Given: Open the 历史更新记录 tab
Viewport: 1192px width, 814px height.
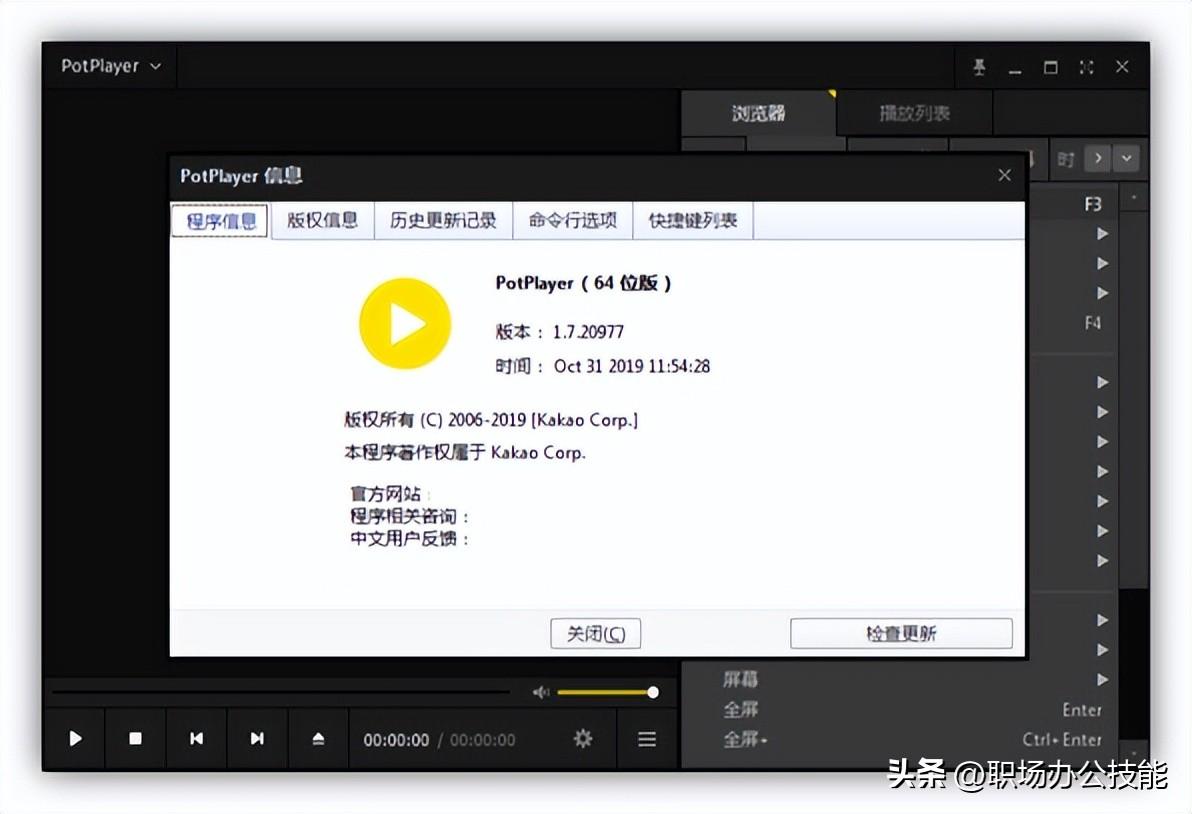Looking at the screenshot, I should click(443, 220).
